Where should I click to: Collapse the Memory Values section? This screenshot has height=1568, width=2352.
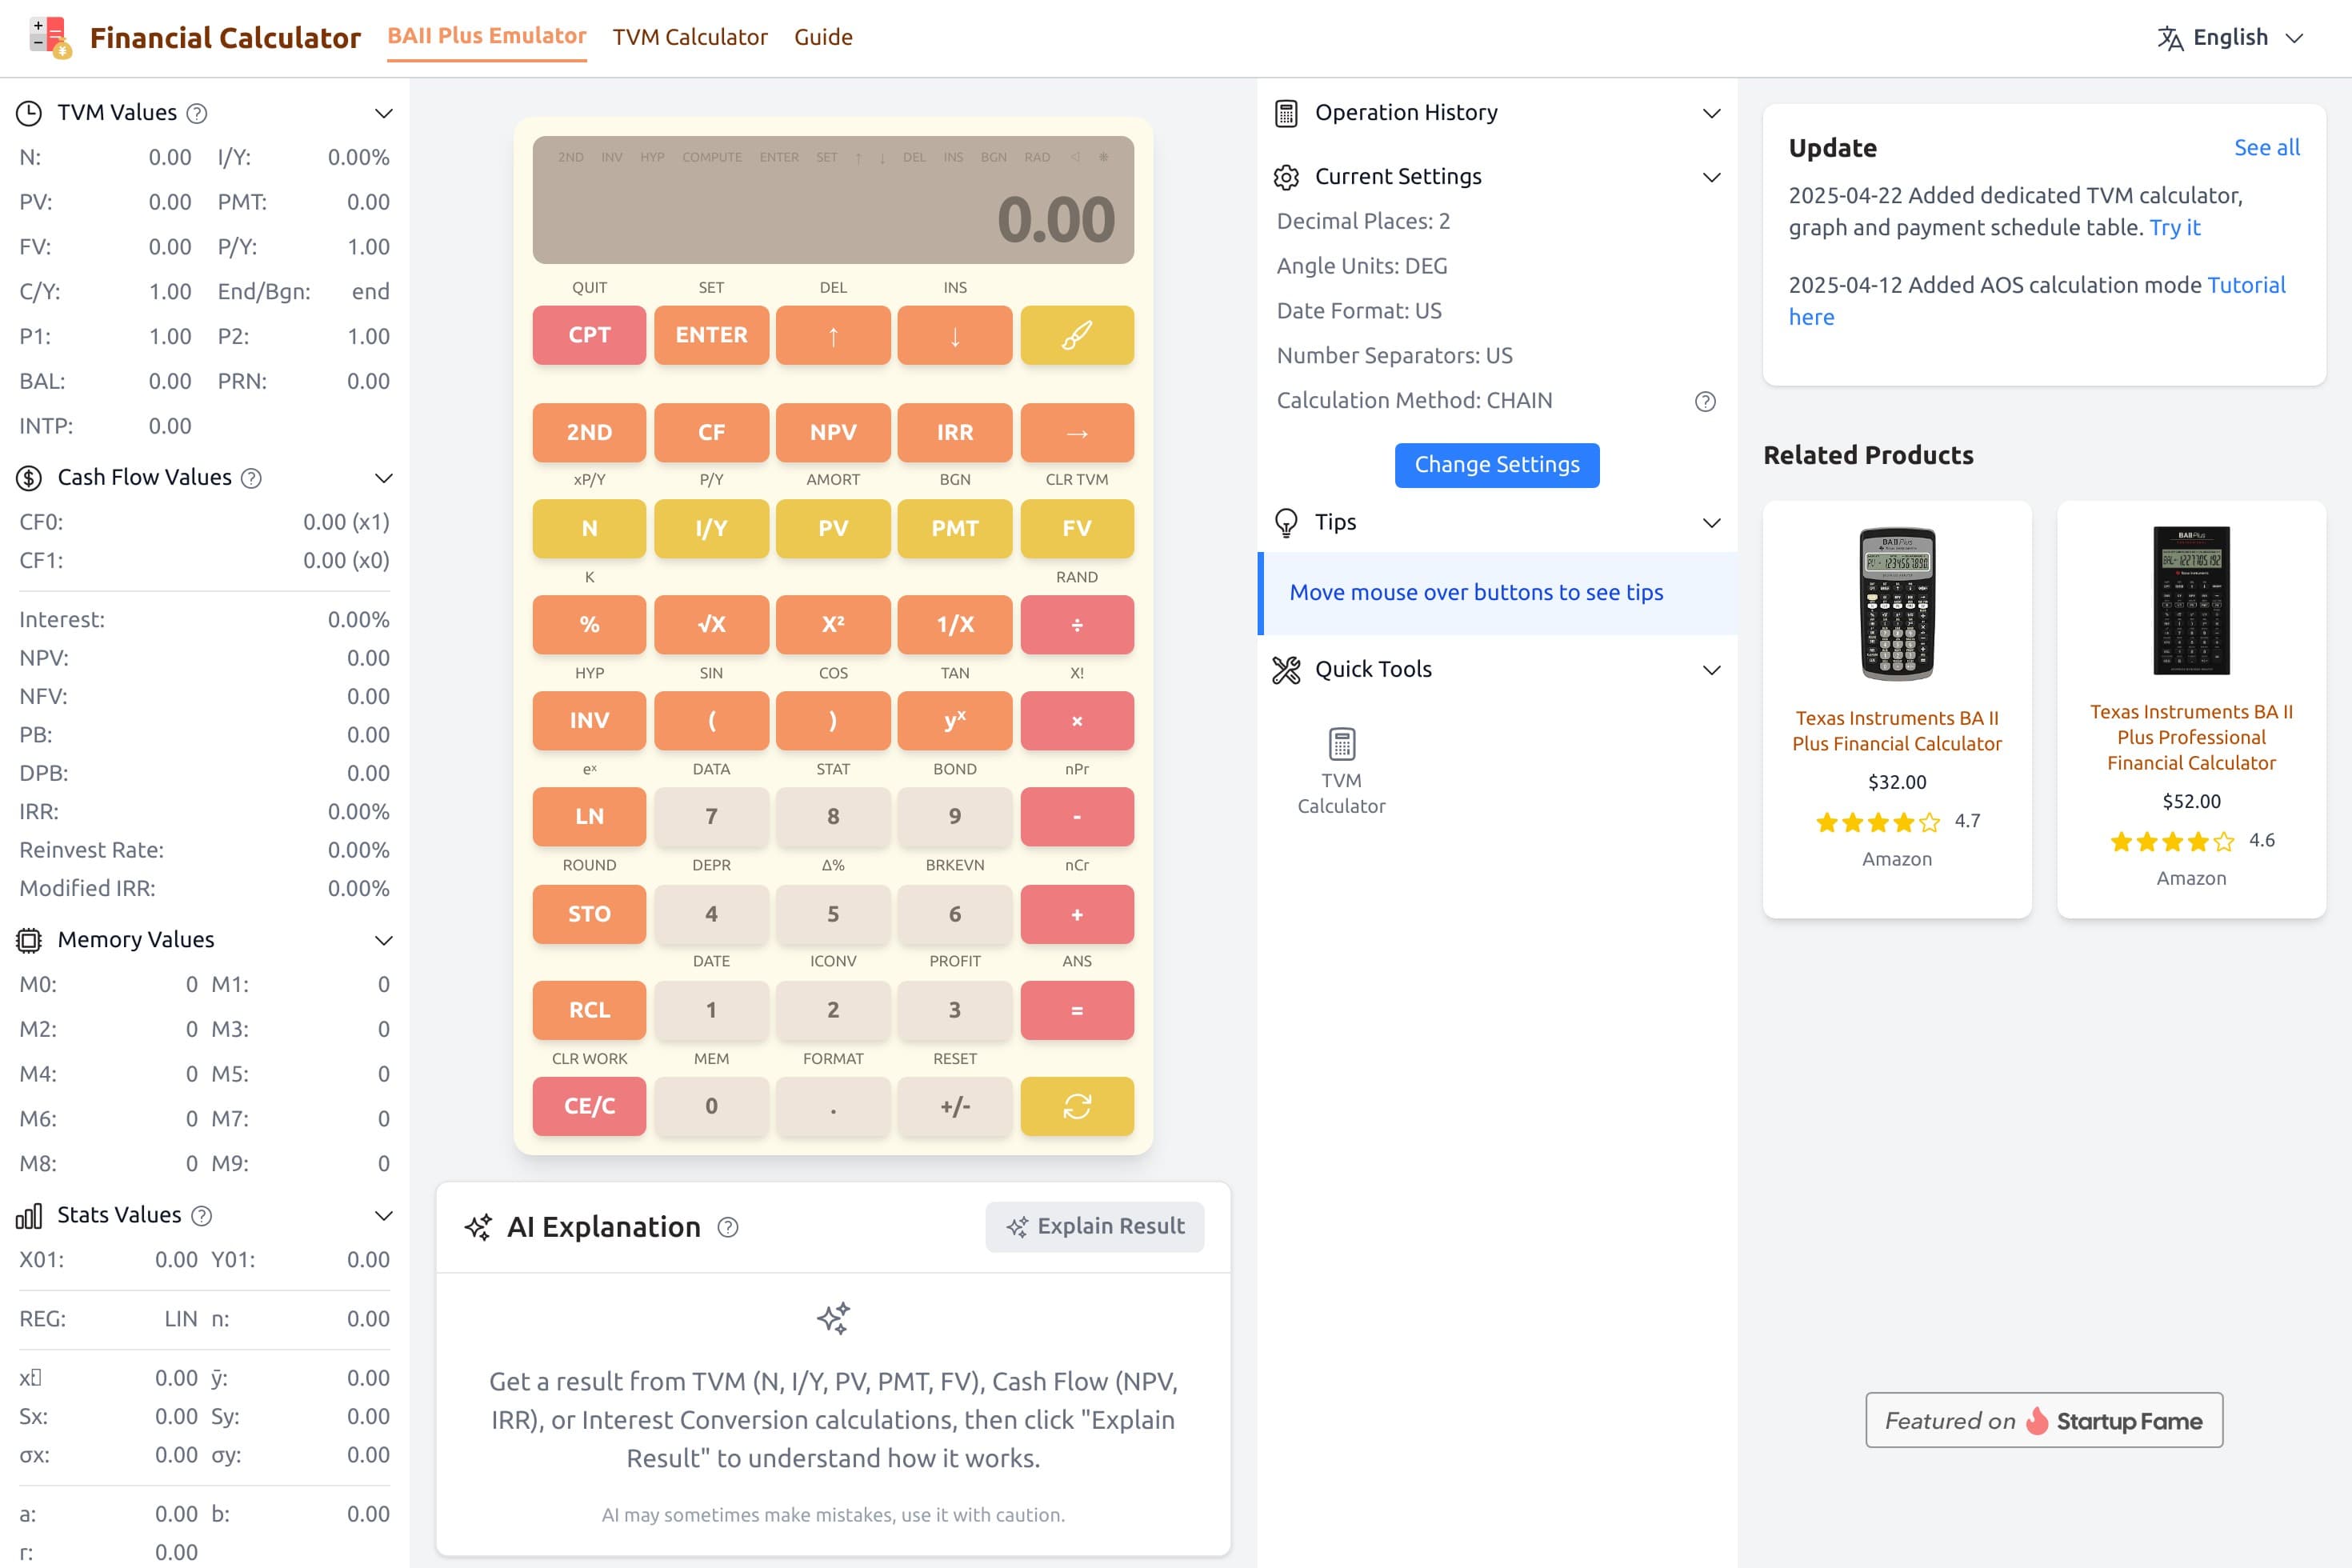383,940
